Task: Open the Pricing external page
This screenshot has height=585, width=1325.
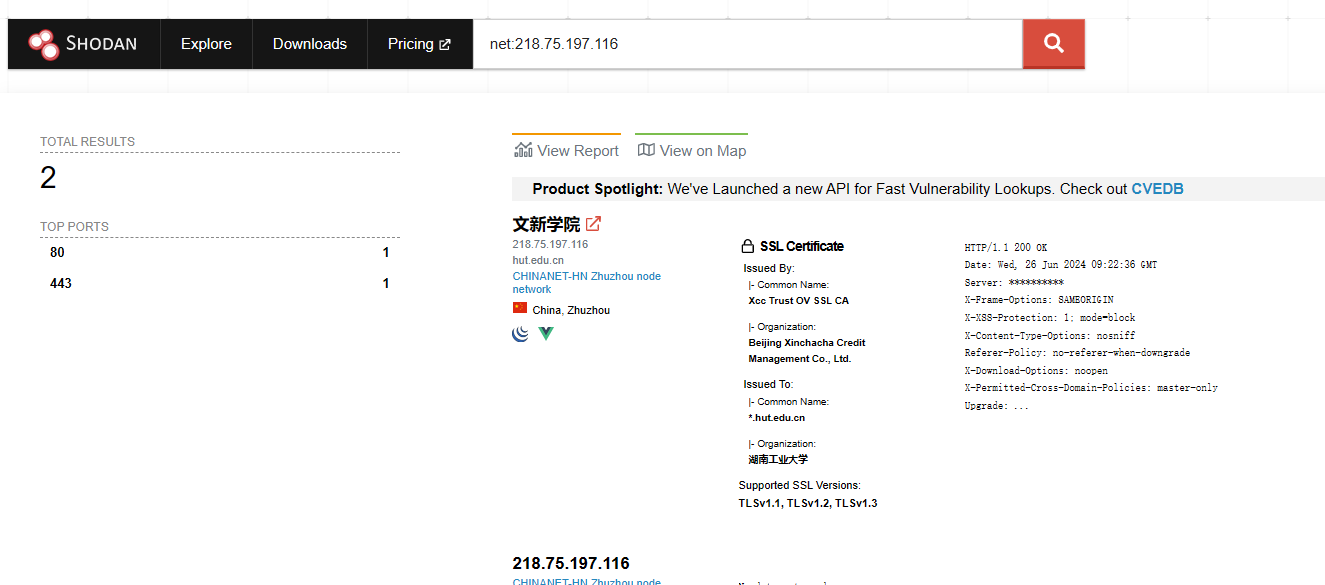Action: (419, 44)
